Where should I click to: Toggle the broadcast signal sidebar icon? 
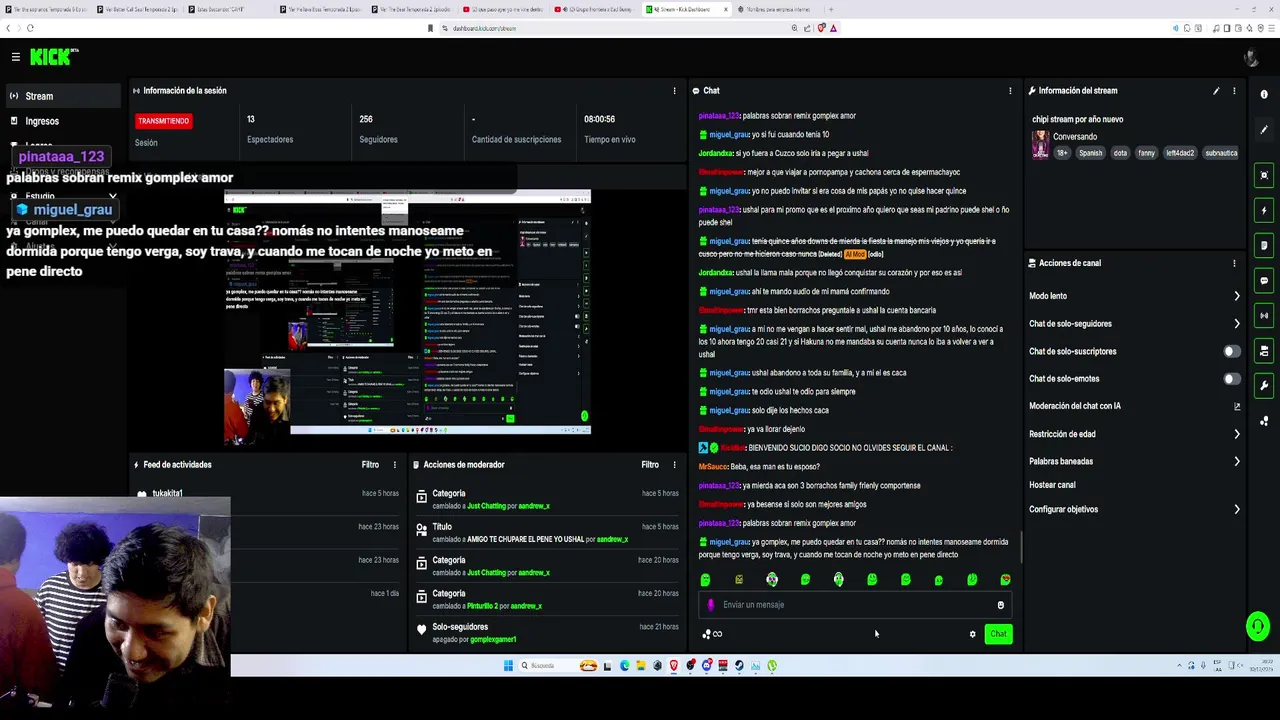1264,316
